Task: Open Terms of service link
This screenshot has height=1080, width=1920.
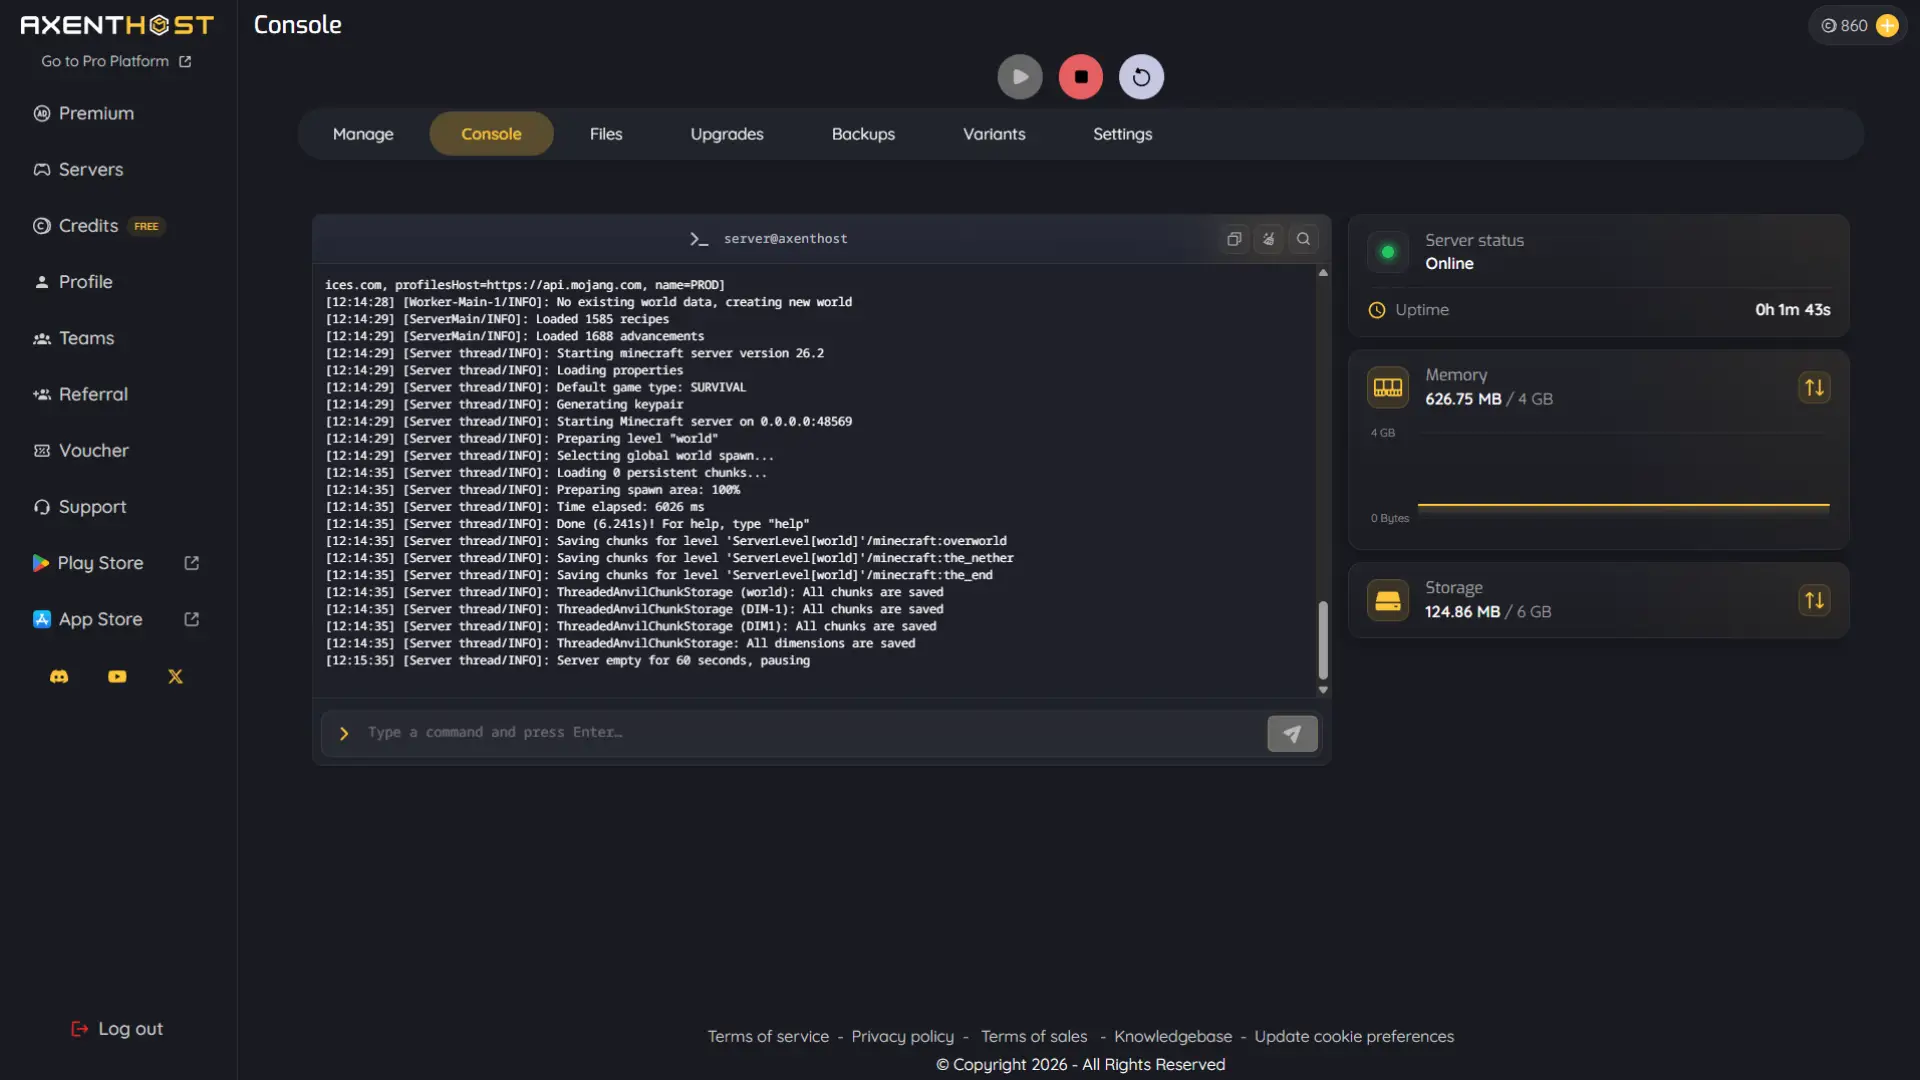Action: click(x=768, y=1037)
